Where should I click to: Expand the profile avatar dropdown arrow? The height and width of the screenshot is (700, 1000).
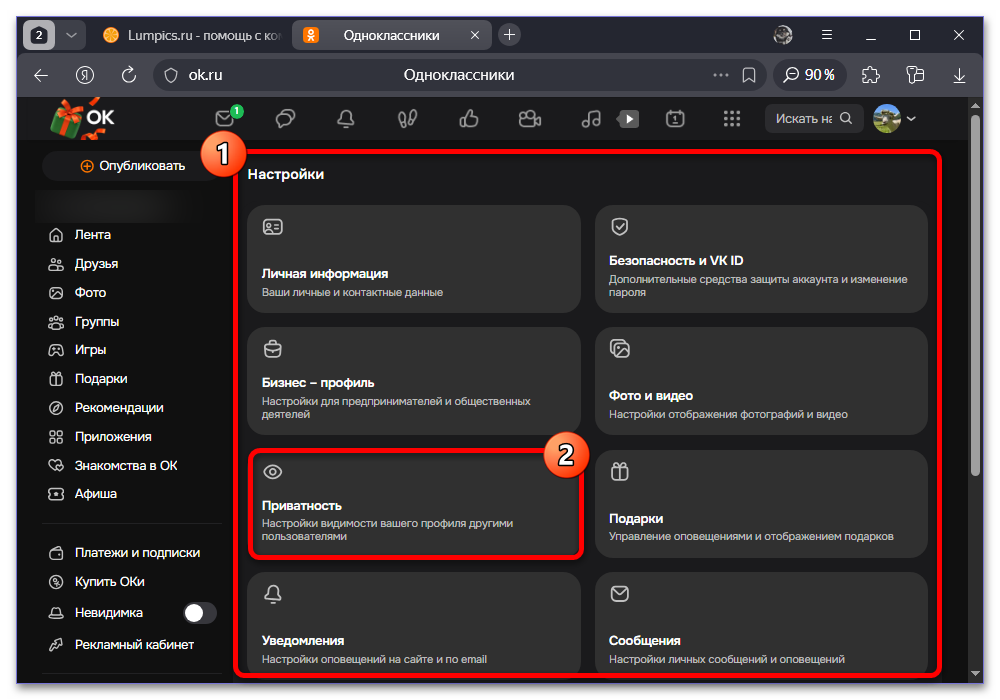911,119
